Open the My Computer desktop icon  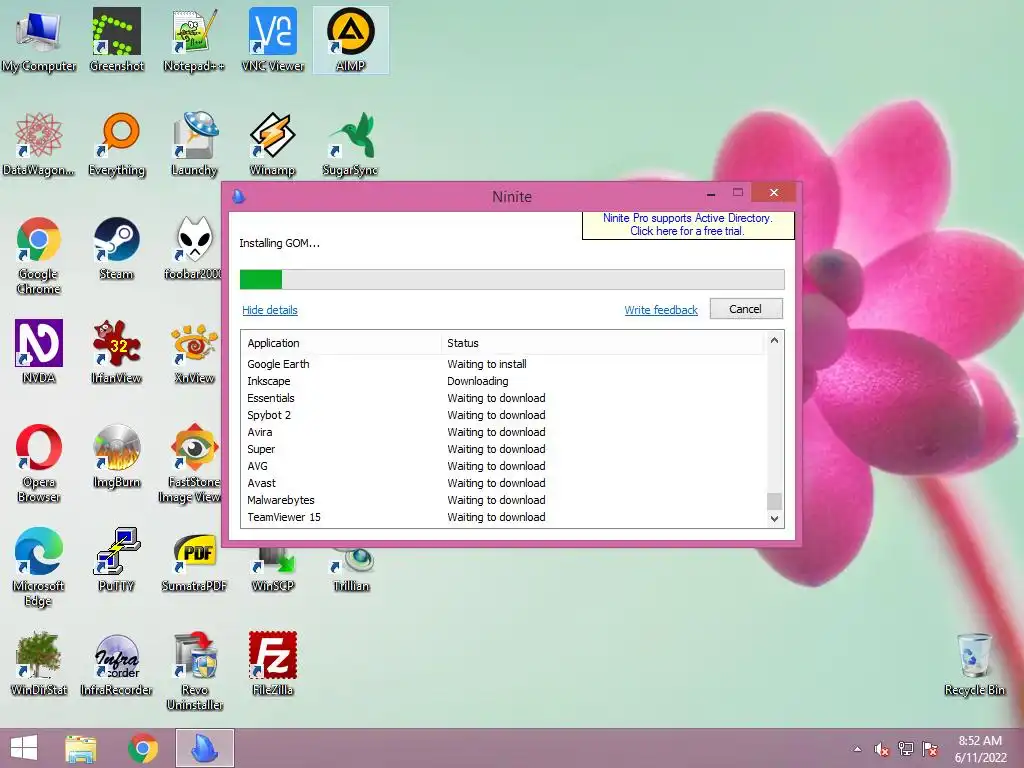tap(39, 40)
